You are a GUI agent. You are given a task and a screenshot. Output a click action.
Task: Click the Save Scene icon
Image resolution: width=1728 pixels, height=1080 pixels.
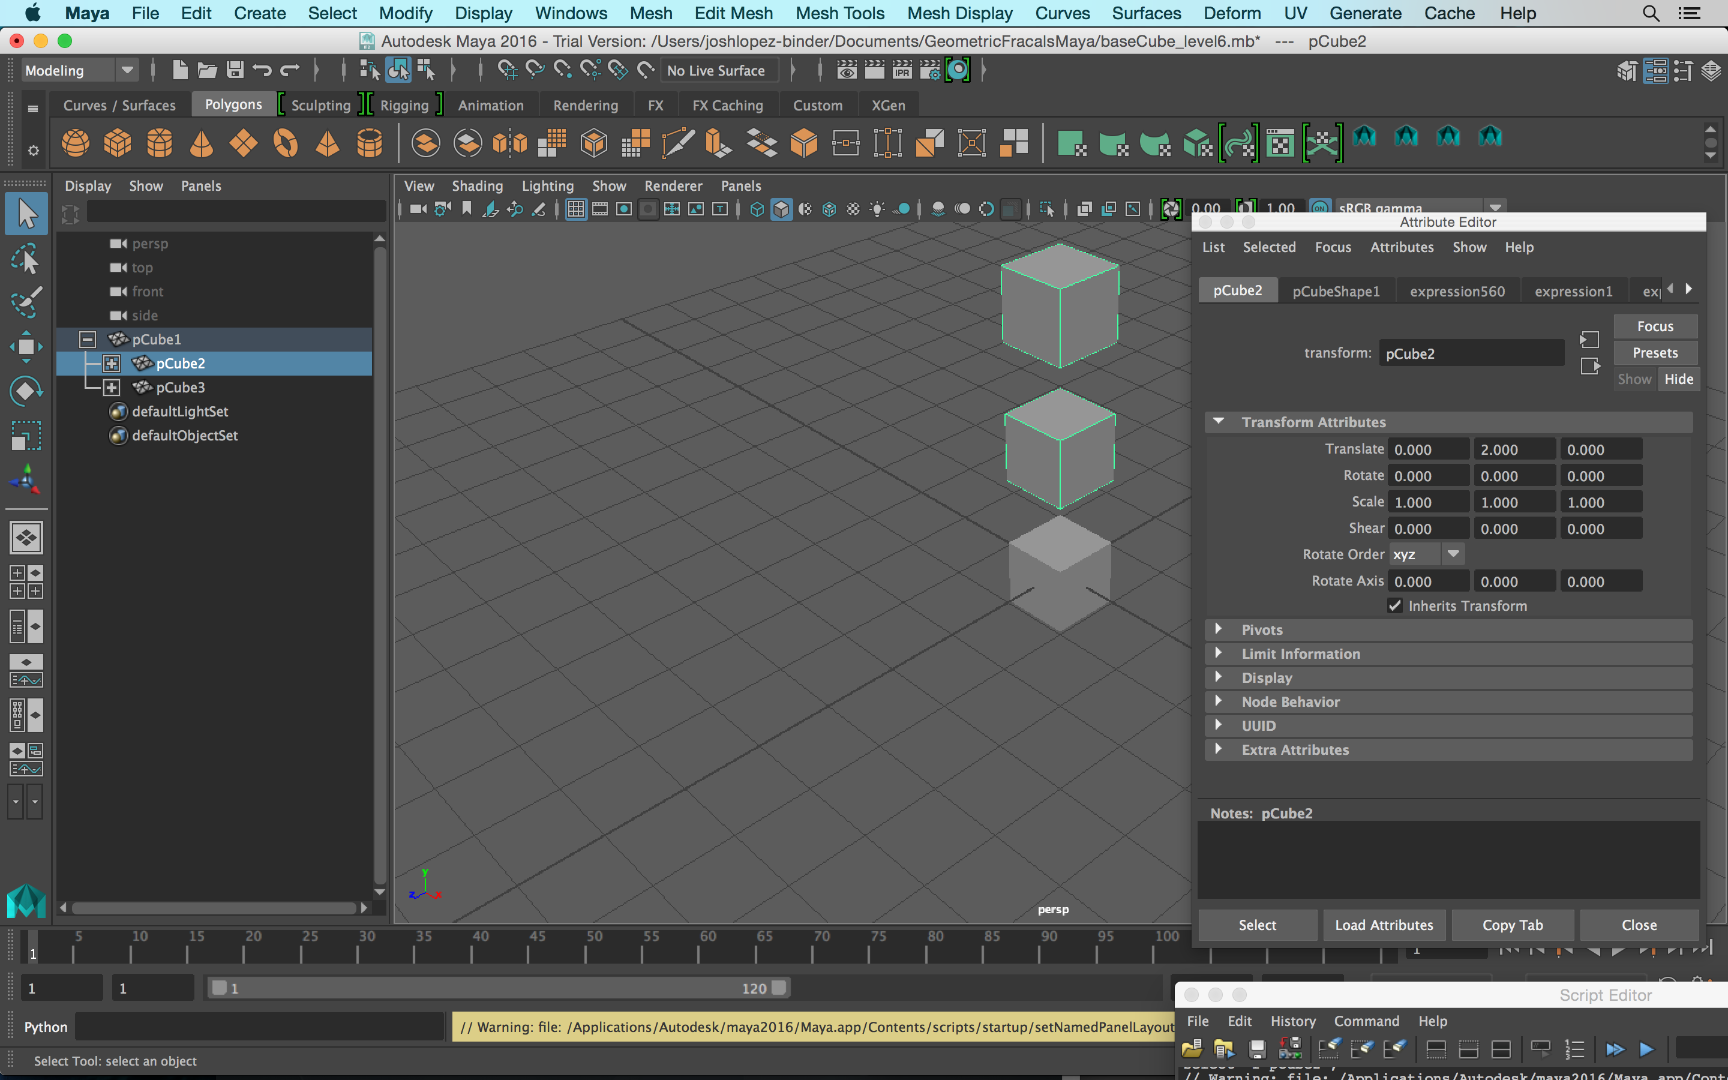[235, 70]
